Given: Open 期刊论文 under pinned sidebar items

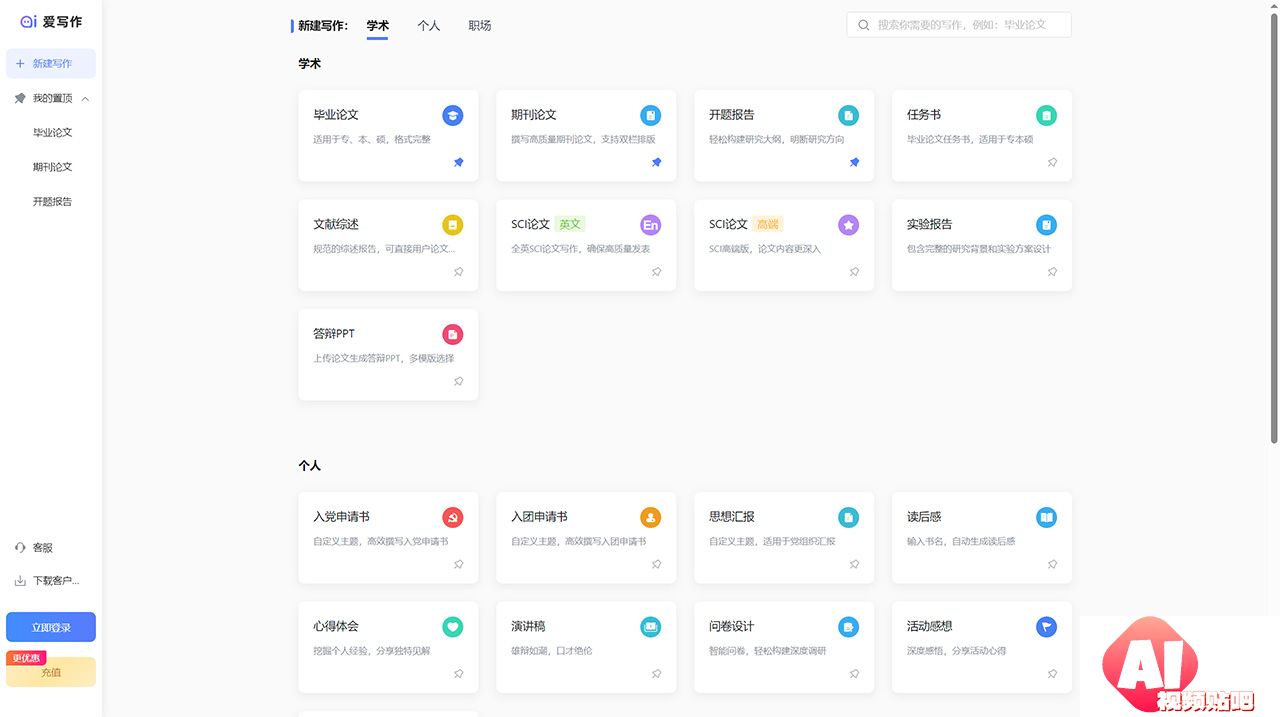Looking at the screenshot, I should click(52, 167).
